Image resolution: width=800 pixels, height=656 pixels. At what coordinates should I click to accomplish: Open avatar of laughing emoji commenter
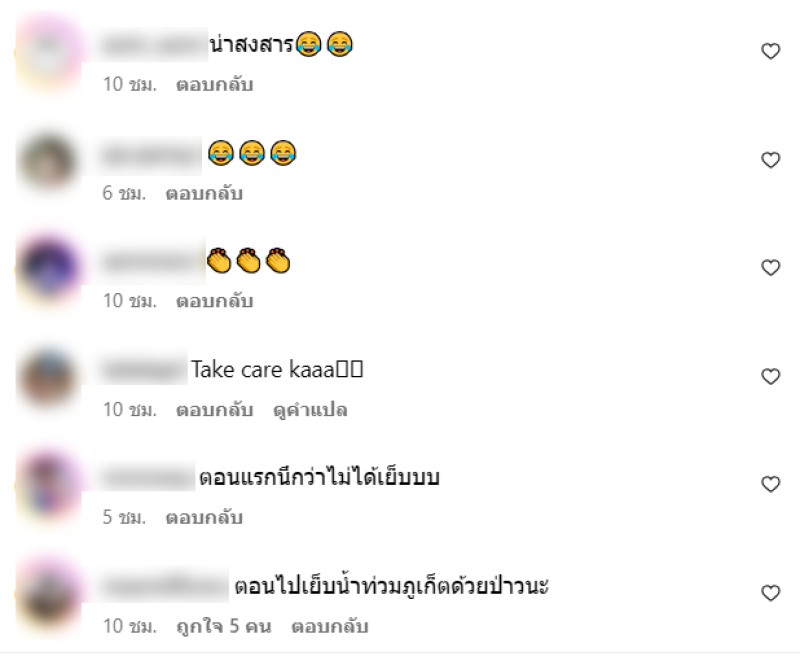49,160
